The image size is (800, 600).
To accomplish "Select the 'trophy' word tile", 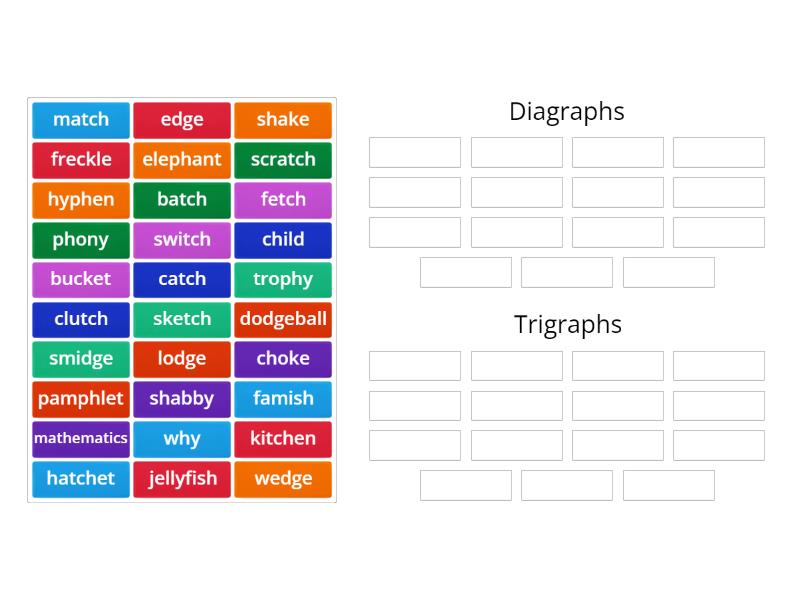I will coord(283,279).
